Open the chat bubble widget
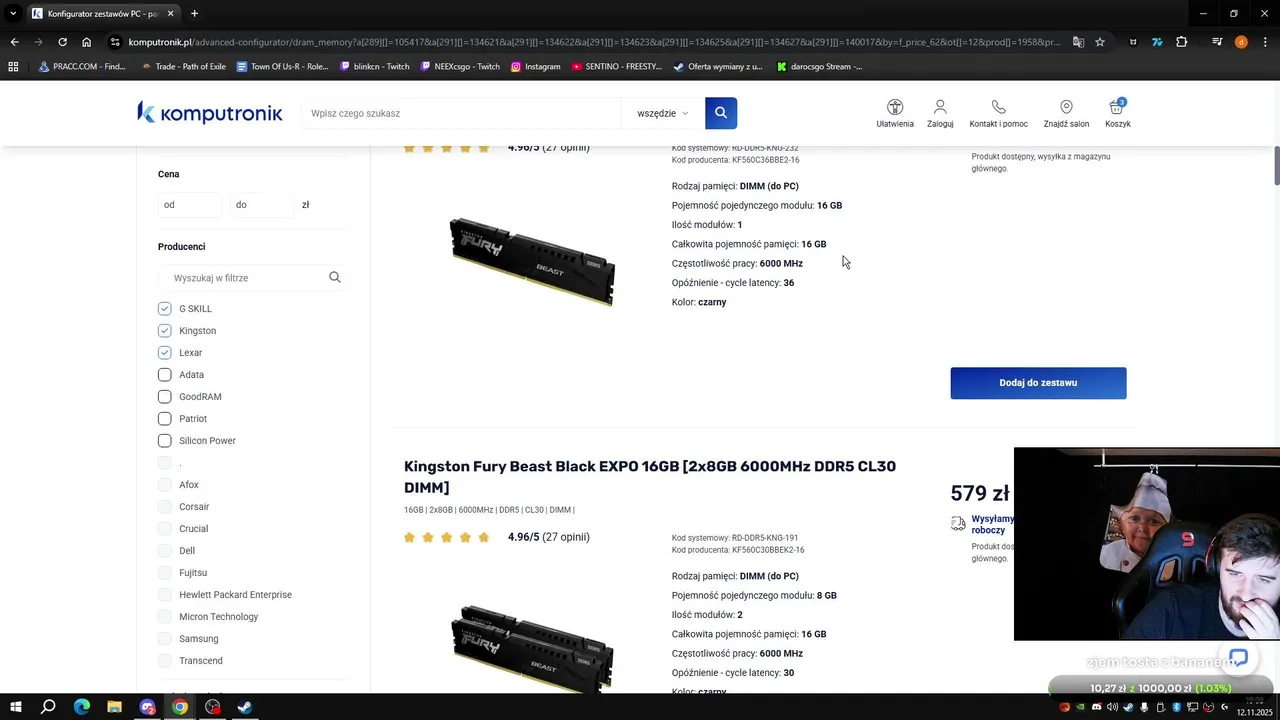Viewport: 1280px width, 720px height. [1238, 658]
